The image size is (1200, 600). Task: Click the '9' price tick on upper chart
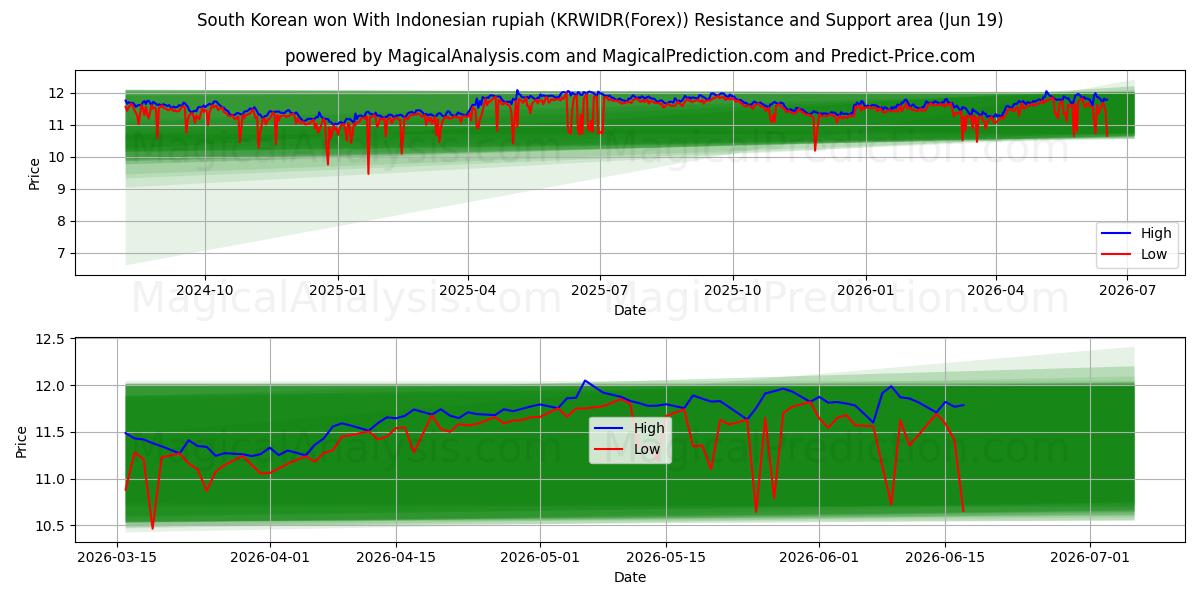60,189
